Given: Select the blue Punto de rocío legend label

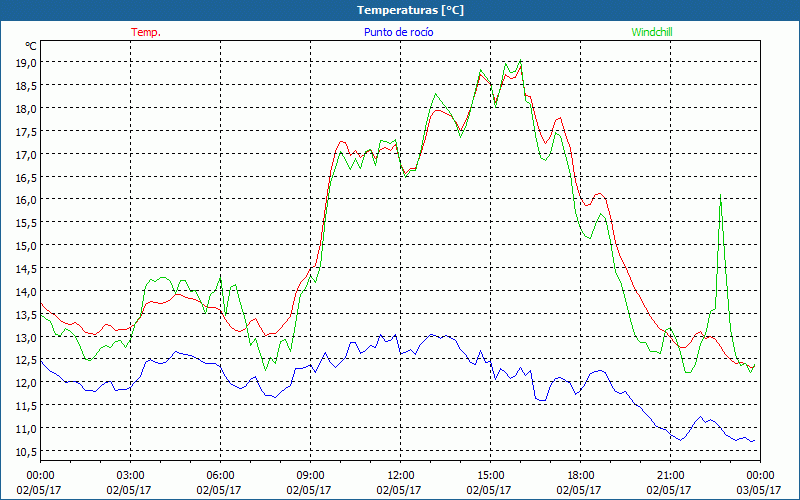Looking at the screenshot, I should (398, 32).
